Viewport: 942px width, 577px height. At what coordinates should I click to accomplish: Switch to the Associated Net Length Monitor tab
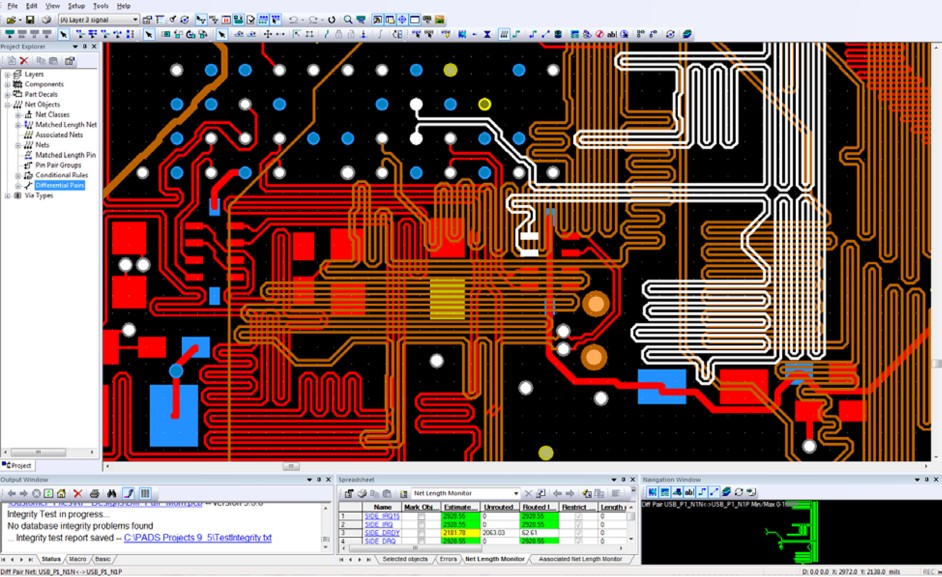coord(580,559)
